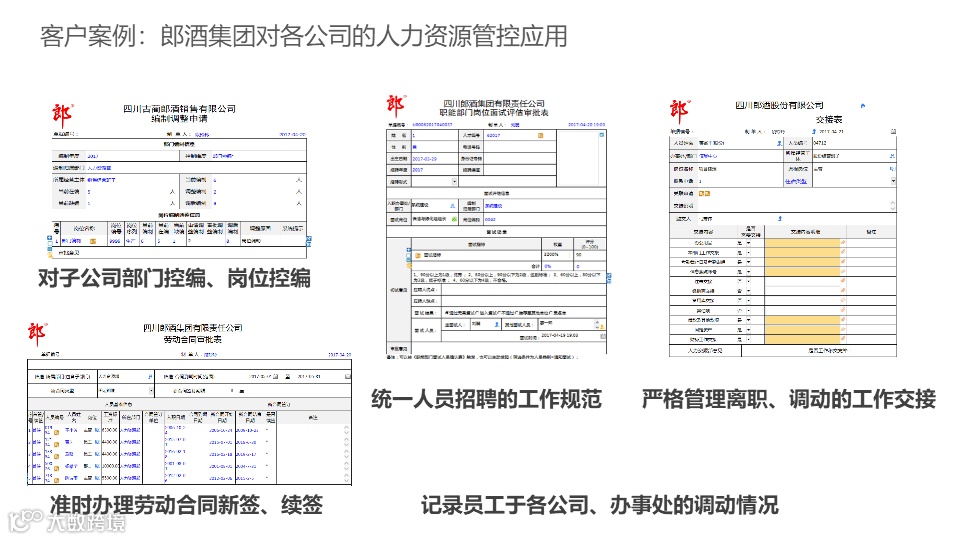This screenshot has width=960, height=540.
Task: Click the orange icon beside 人才编号 on interview form
Action: [x=541, y=135]
